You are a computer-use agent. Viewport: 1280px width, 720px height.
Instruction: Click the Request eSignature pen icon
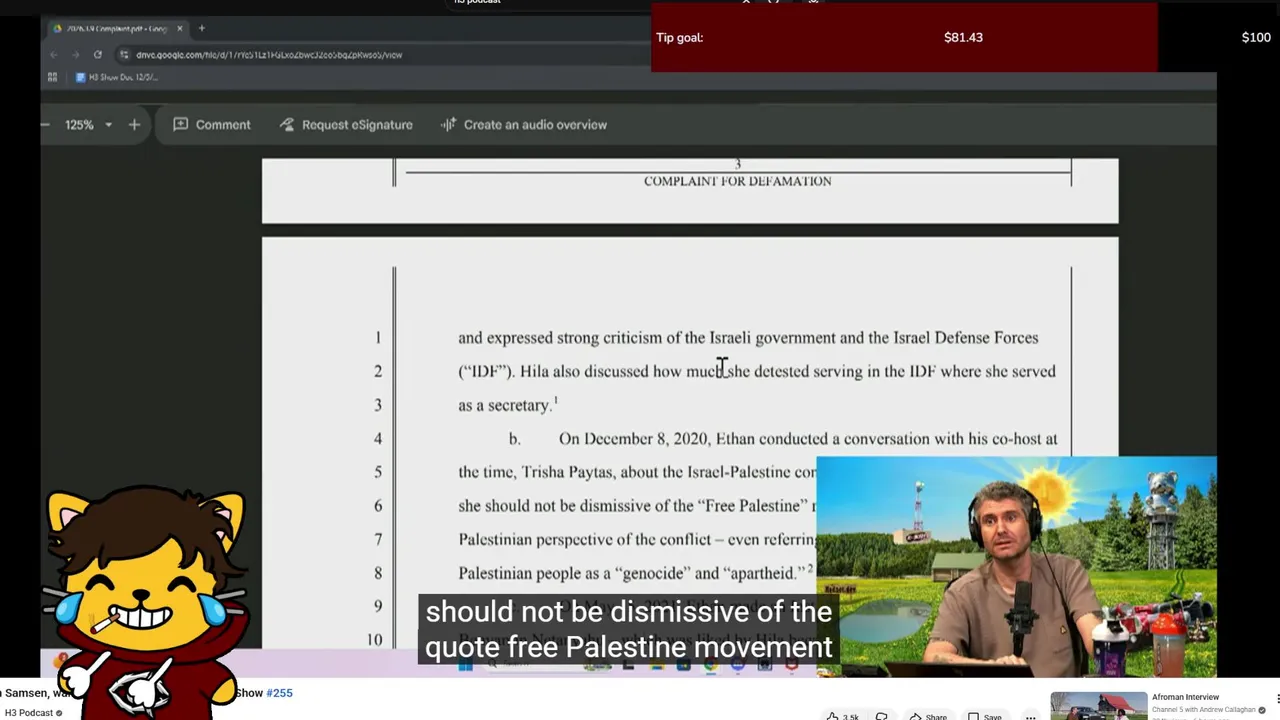click(287, 125)
